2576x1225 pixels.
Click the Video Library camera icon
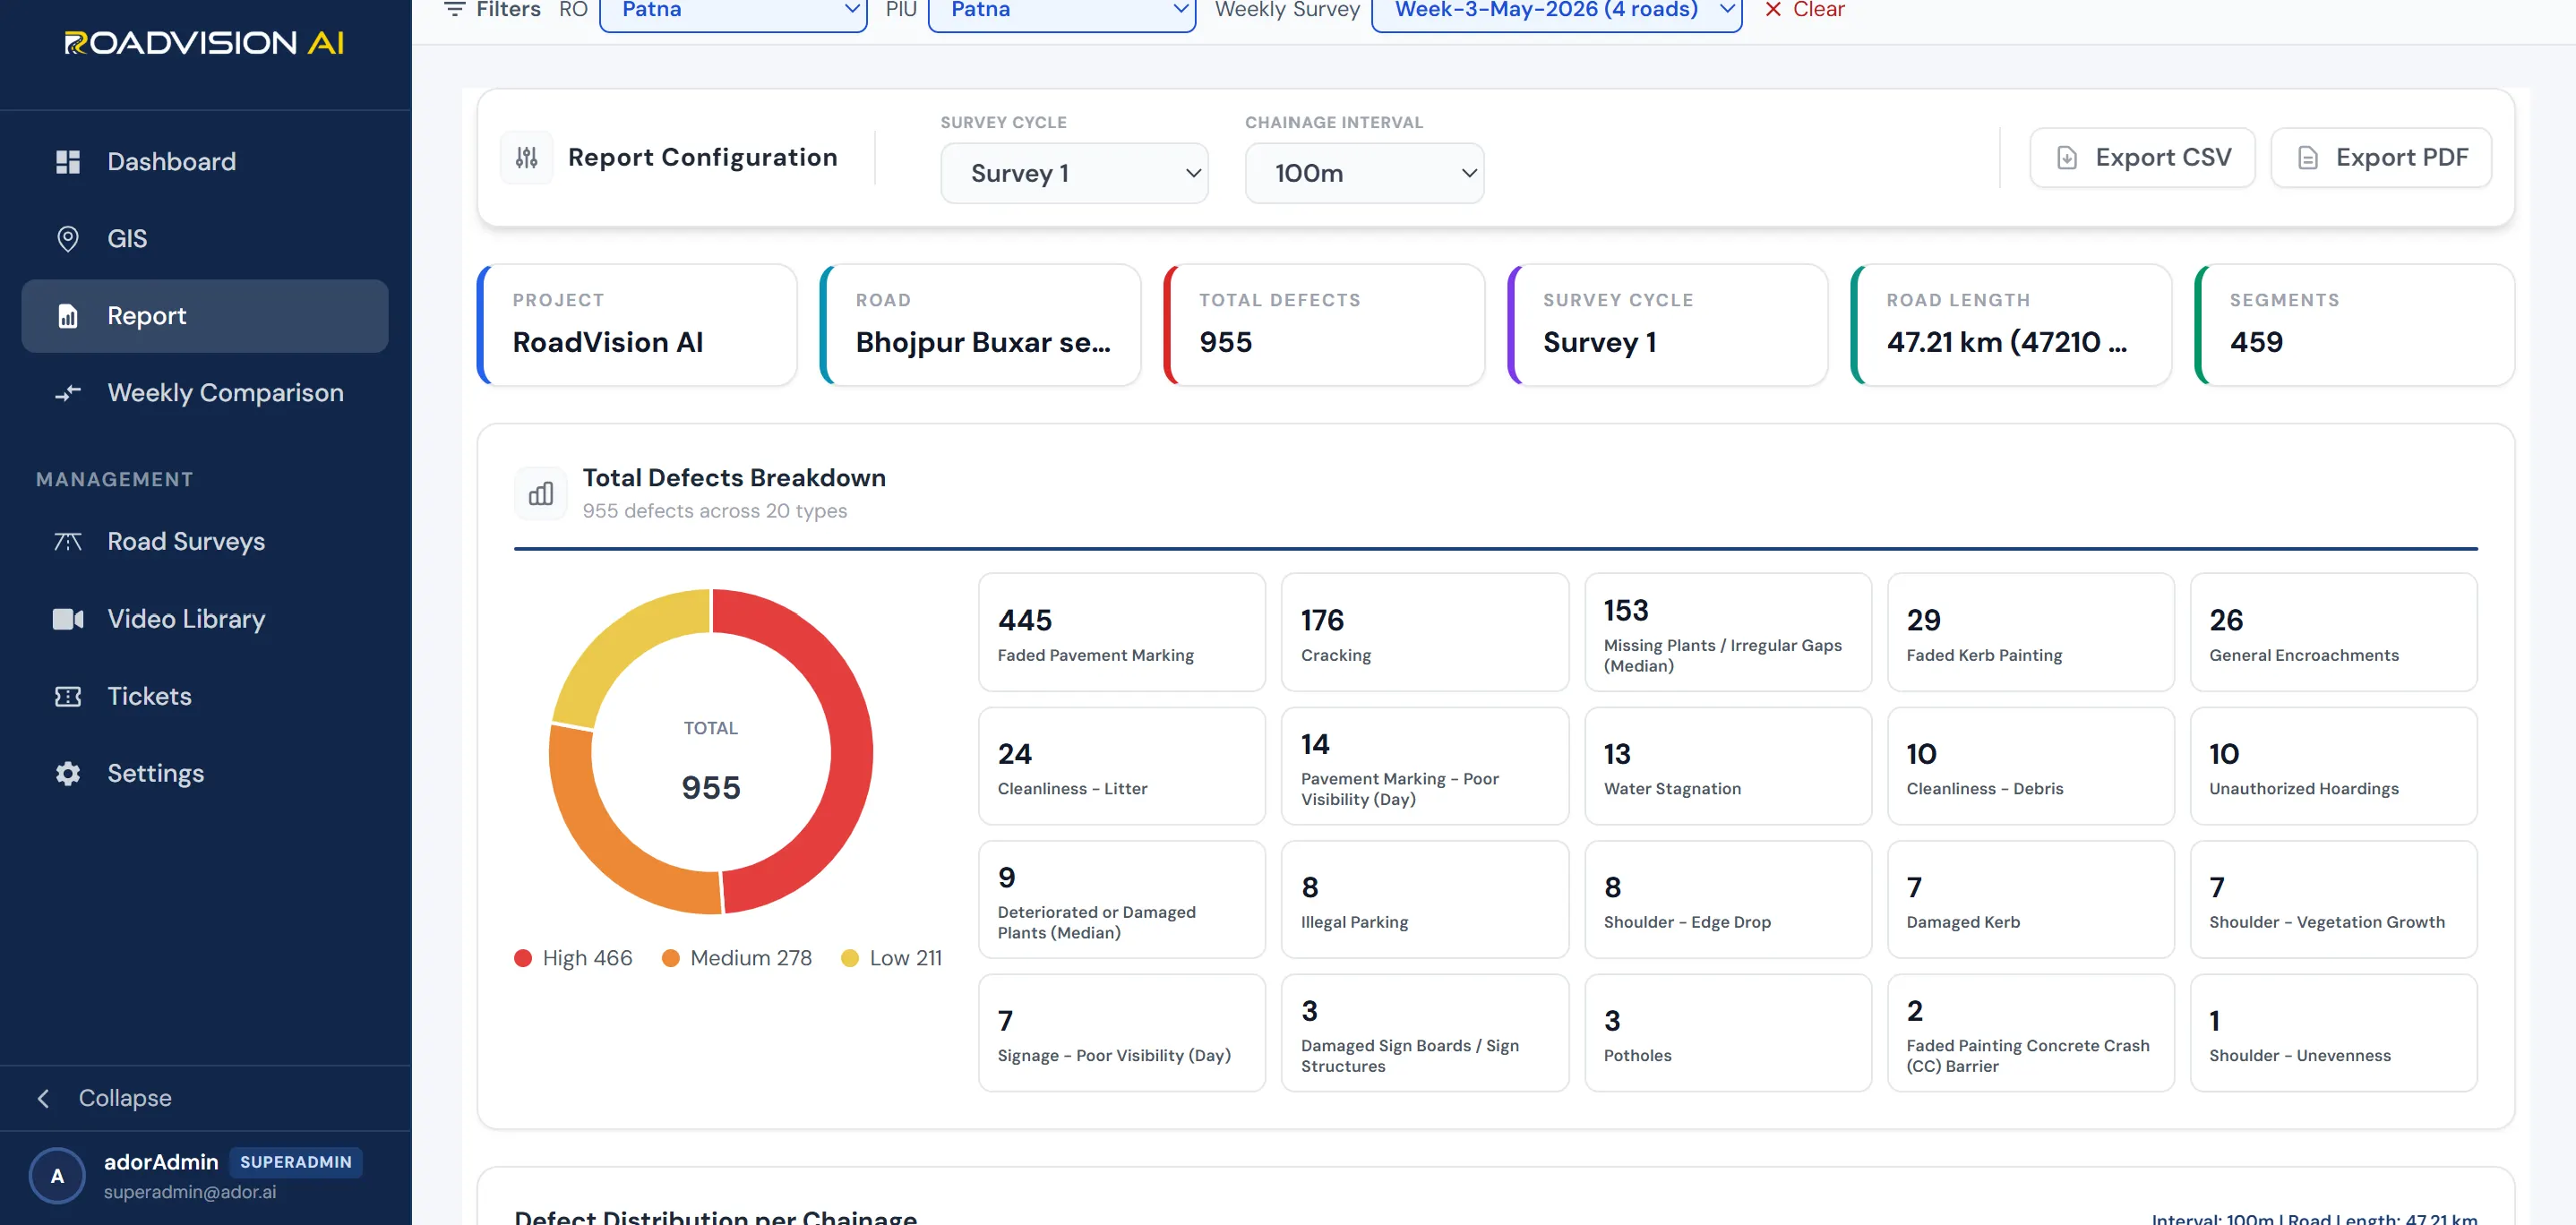pos(68,619)
